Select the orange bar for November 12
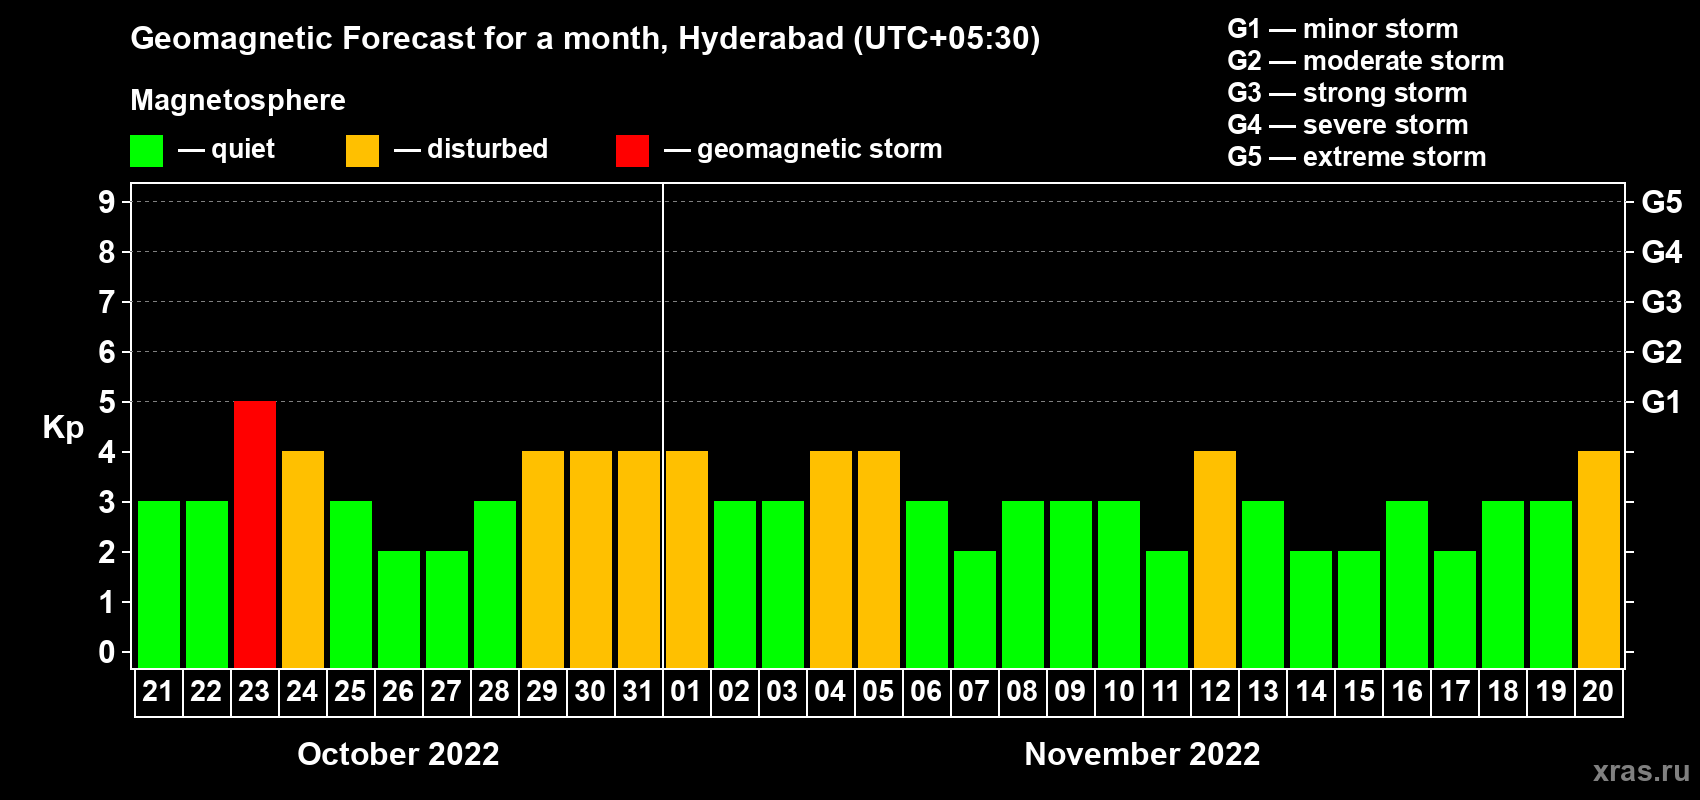The height and width of the screenshot is (800, 1700). point(1215,560)
